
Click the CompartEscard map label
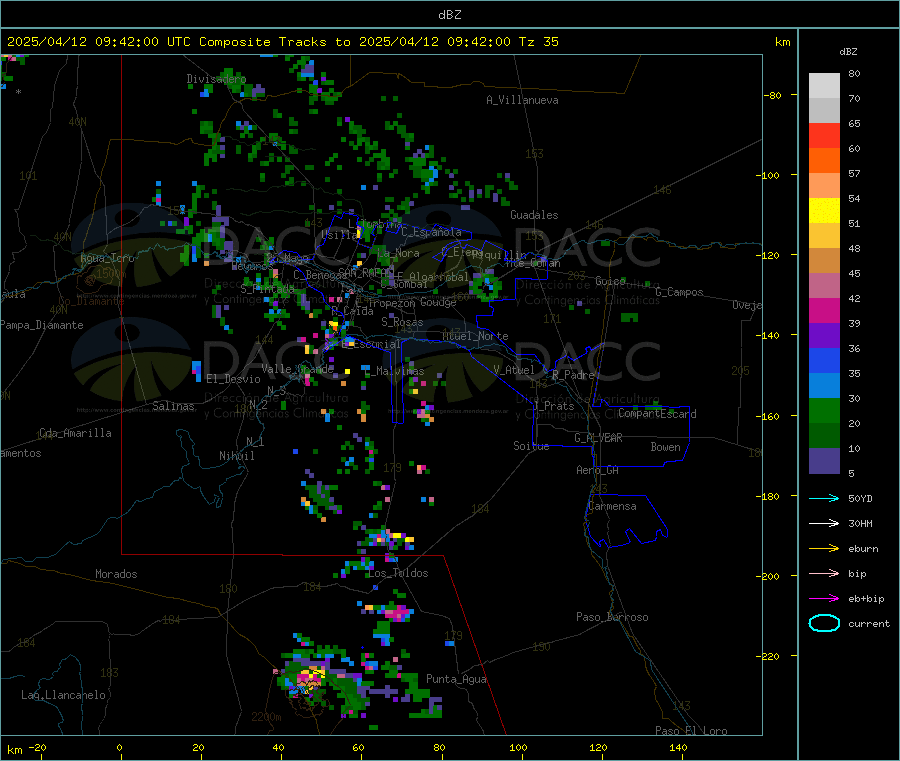coord(658,414)
